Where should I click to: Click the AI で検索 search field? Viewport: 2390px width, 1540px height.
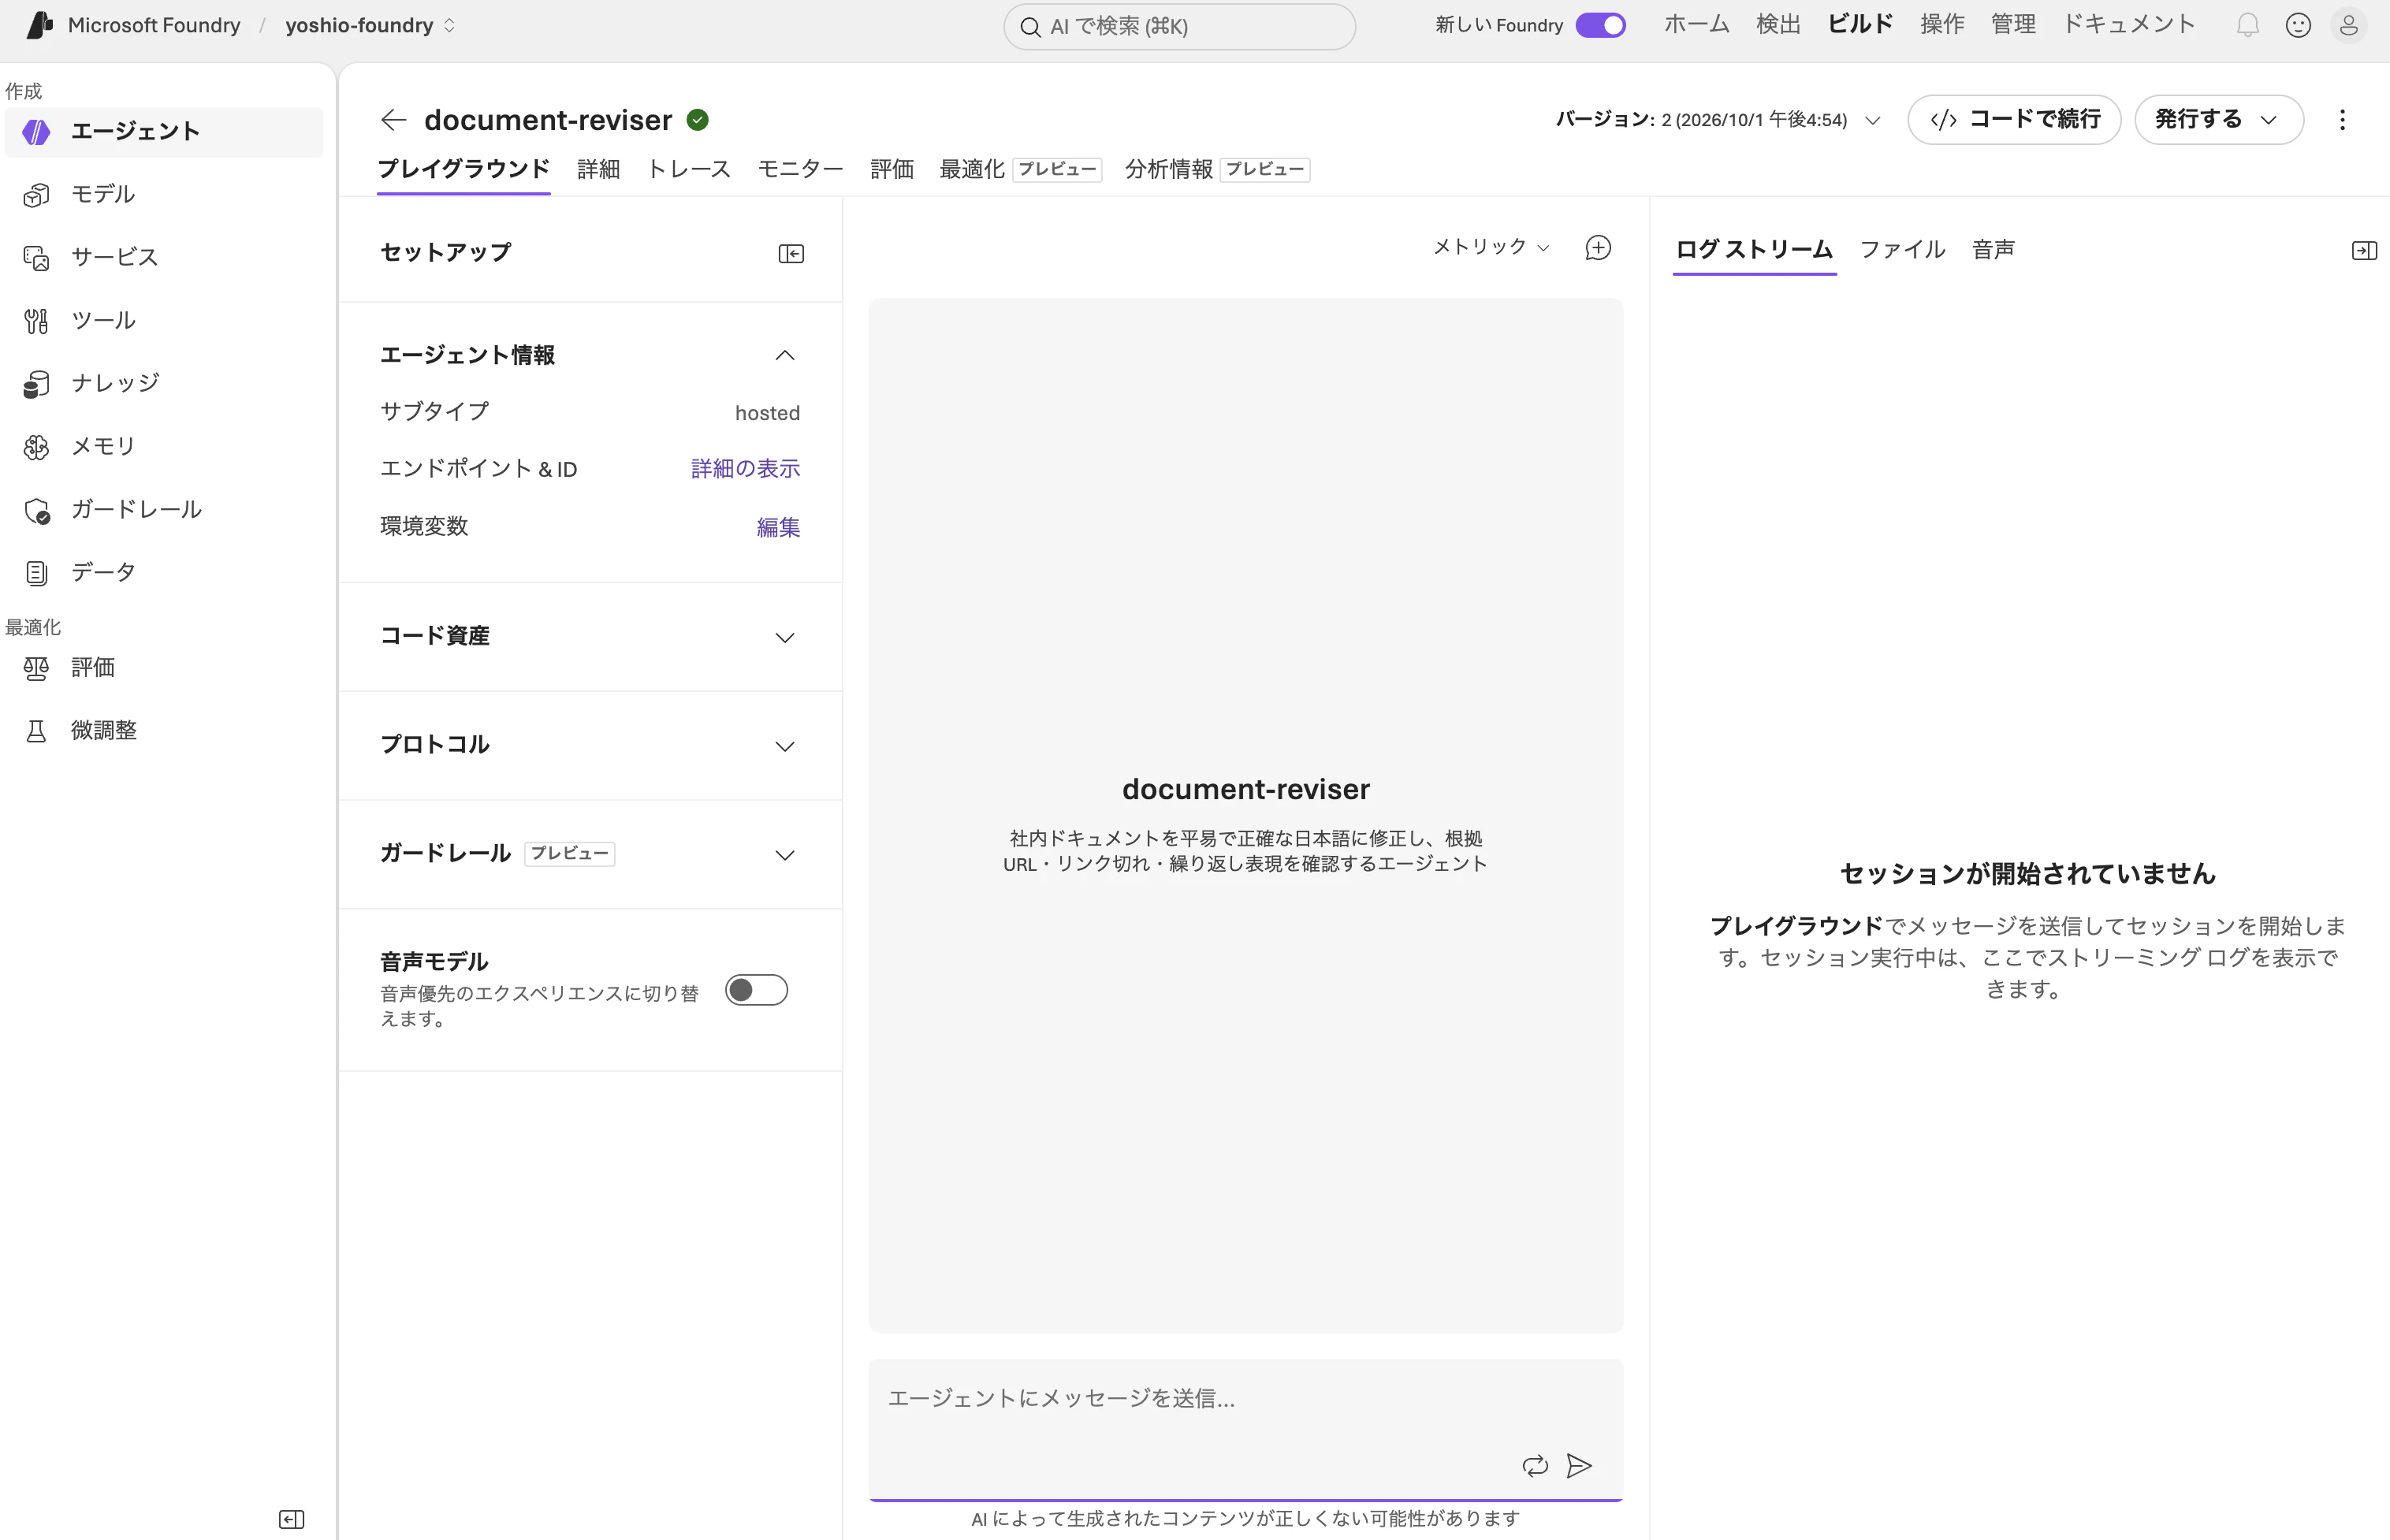[1179, 26]
